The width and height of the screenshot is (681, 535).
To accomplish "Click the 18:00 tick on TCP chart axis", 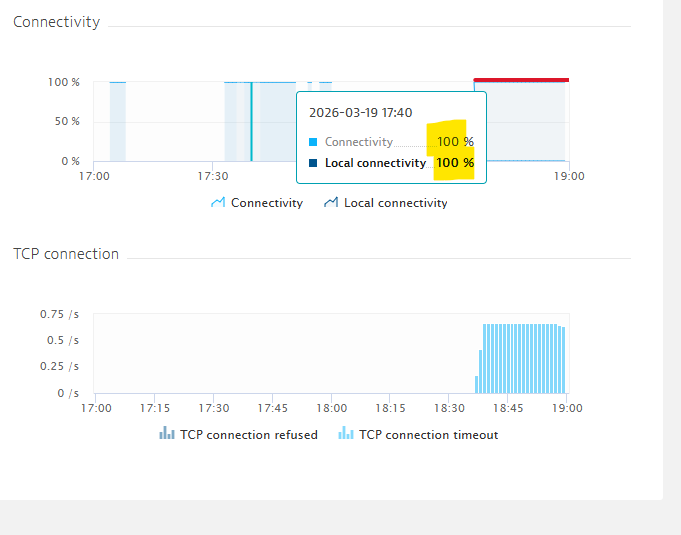I will 332,408.
